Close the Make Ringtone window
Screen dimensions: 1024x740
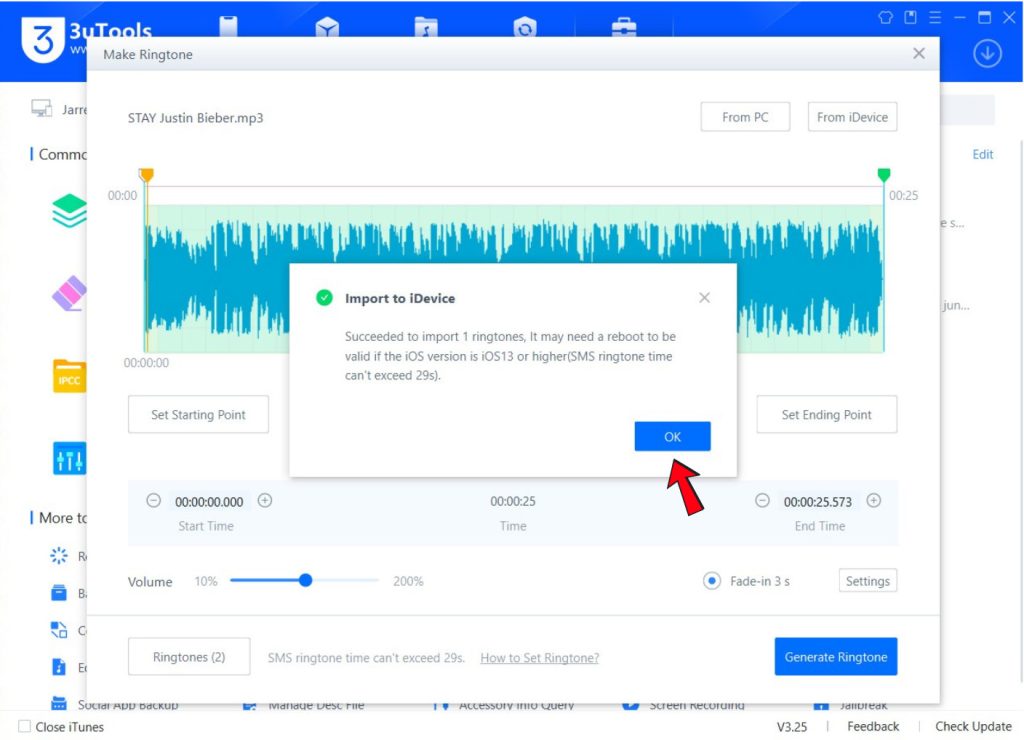click(919, 54)
